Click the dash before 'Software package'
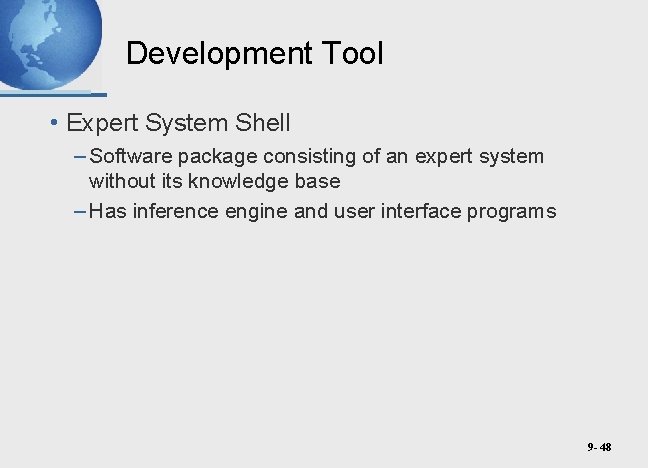Image resolution: width=648 pixels, height=468 pixels. click(80, 157)
